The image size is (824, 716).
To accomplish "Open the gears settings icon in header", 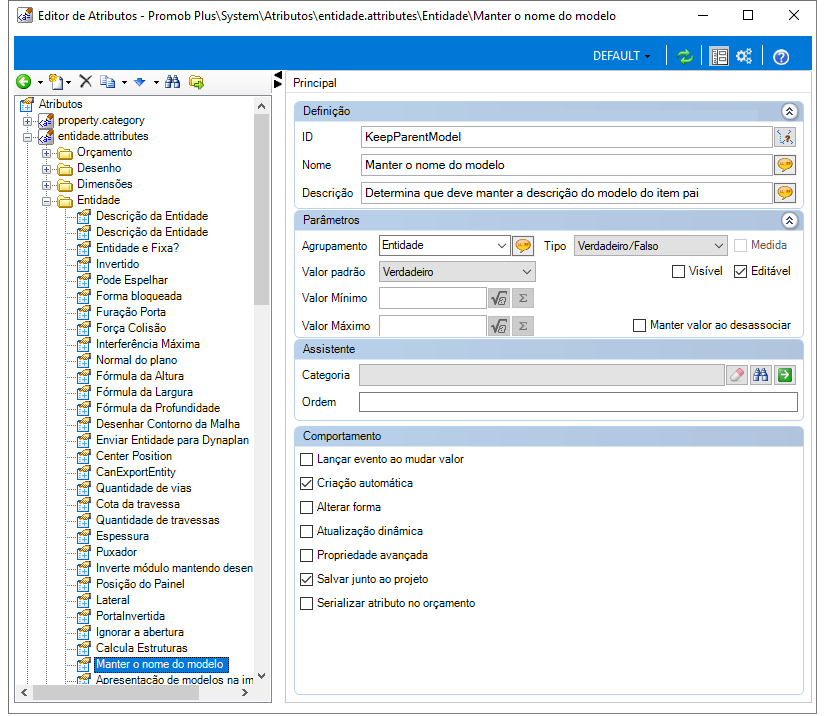I will (x=744, y=56).
